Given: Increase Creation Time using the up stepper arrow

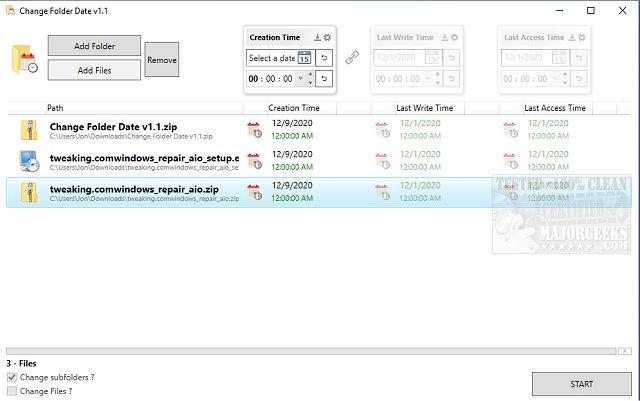Looking at the screenshot, I should coord(310,75).
